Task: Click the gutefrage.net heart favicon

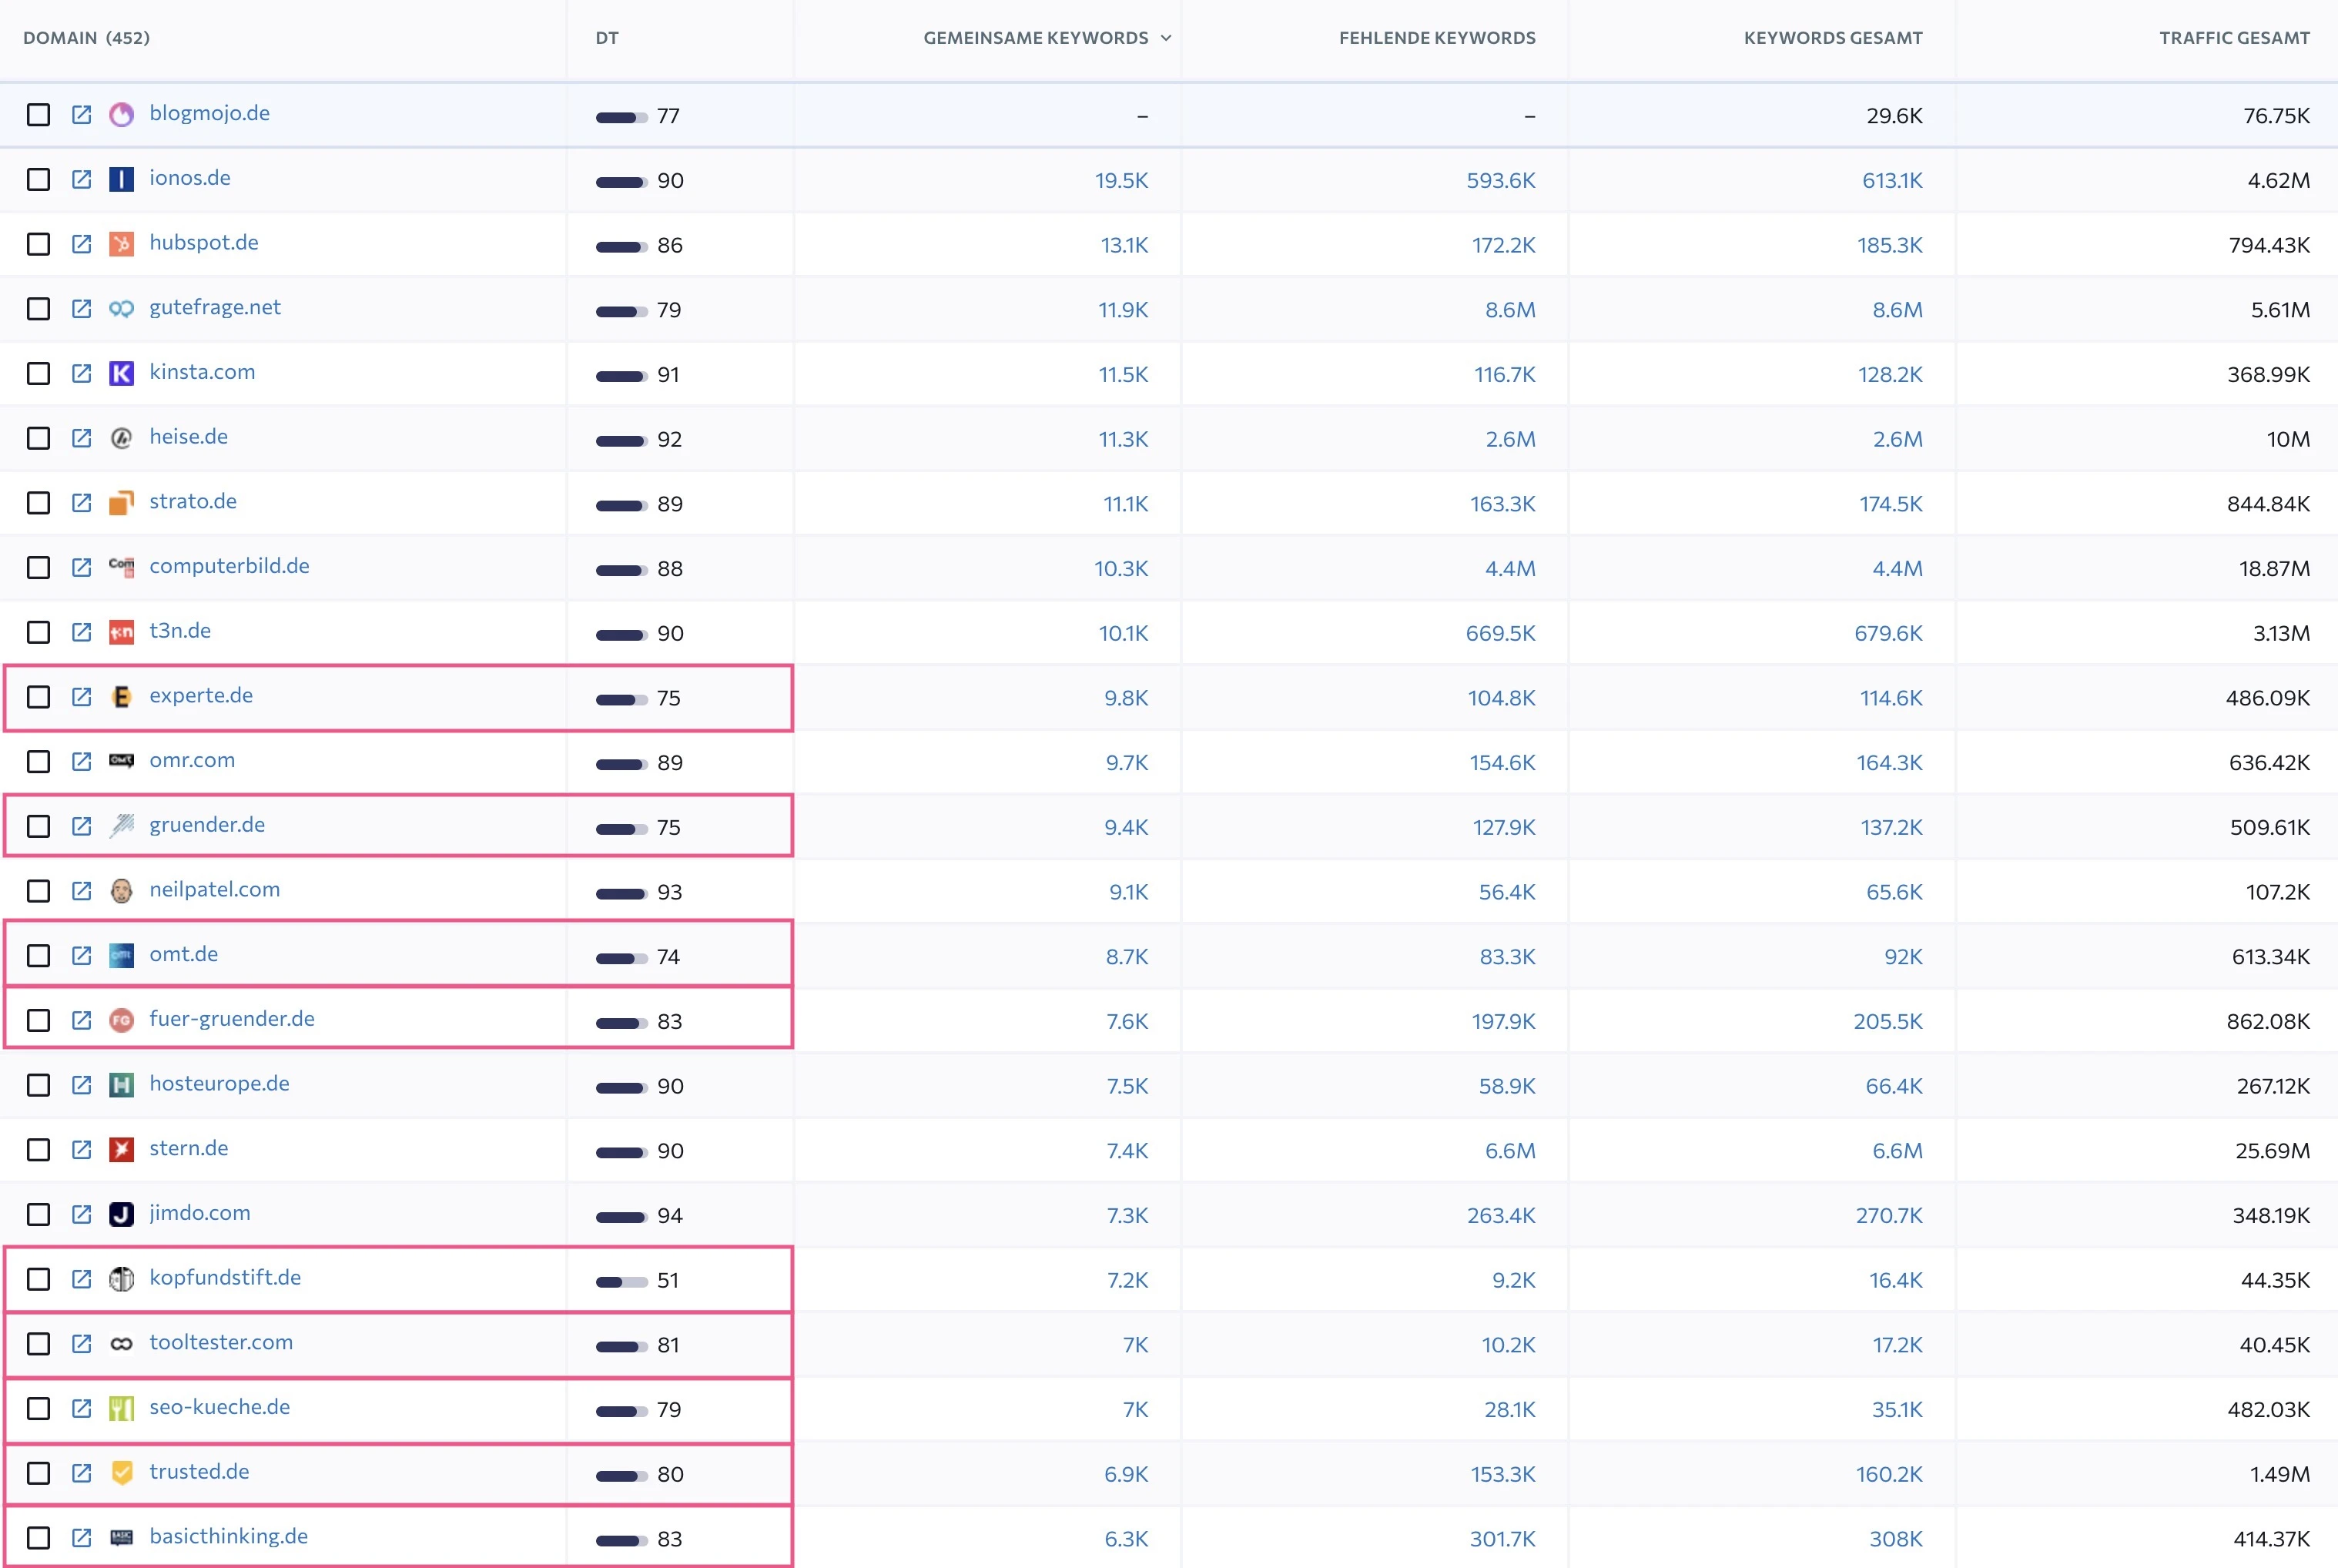Action: click(x=121, y=308)
